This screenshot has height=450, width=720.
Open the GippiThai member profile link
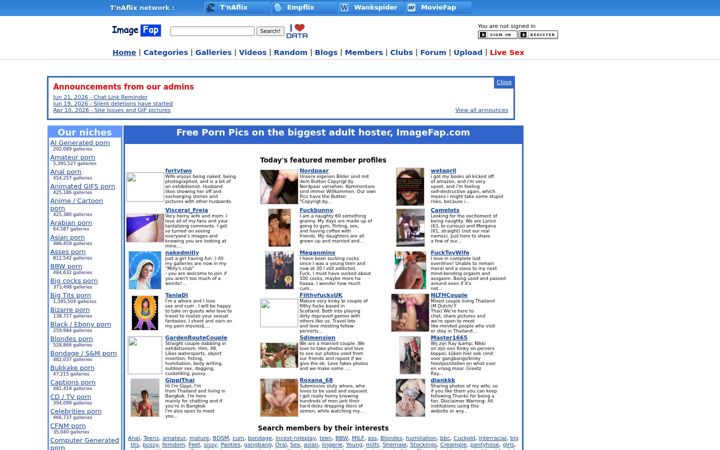click(x=180, y=380)
